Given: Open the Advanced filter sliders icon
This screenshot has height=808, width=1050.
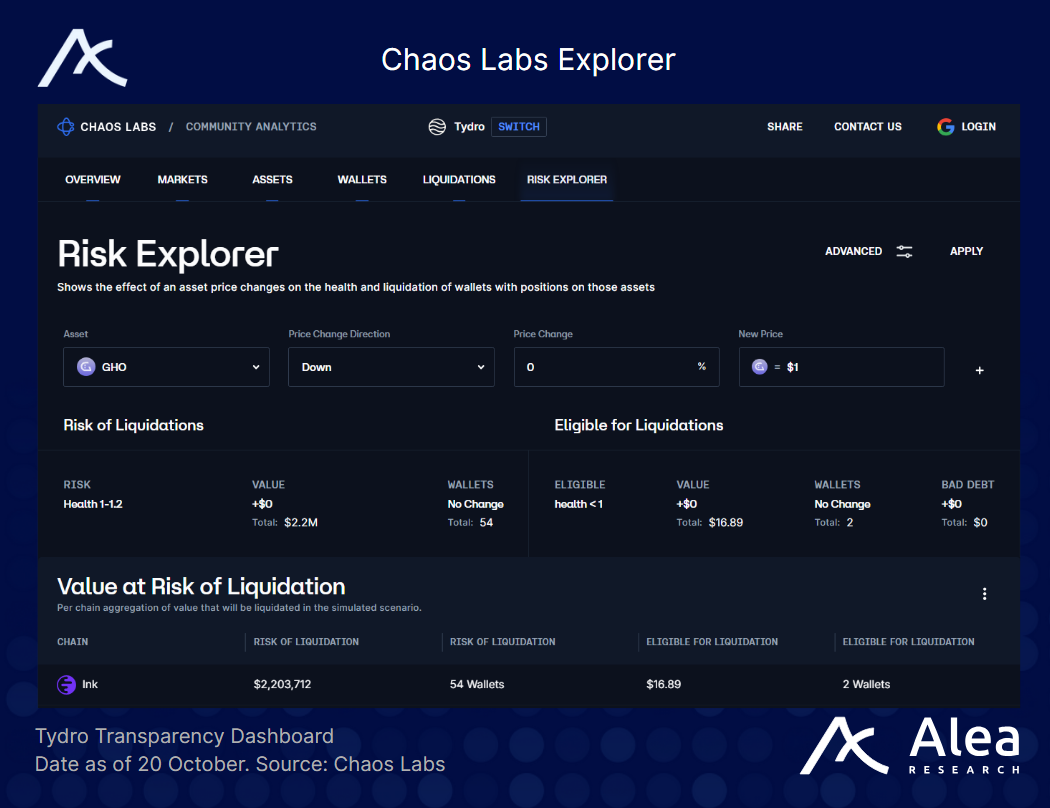Looking at the screenshot, I should click(x=904, y=252).
